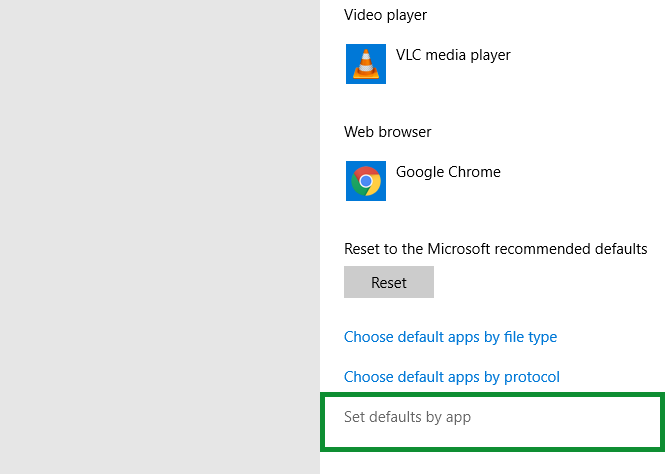This screenshot has height=474, width=666.
Task: Click the word 'protocol' in the link
Action: (531, 377)
